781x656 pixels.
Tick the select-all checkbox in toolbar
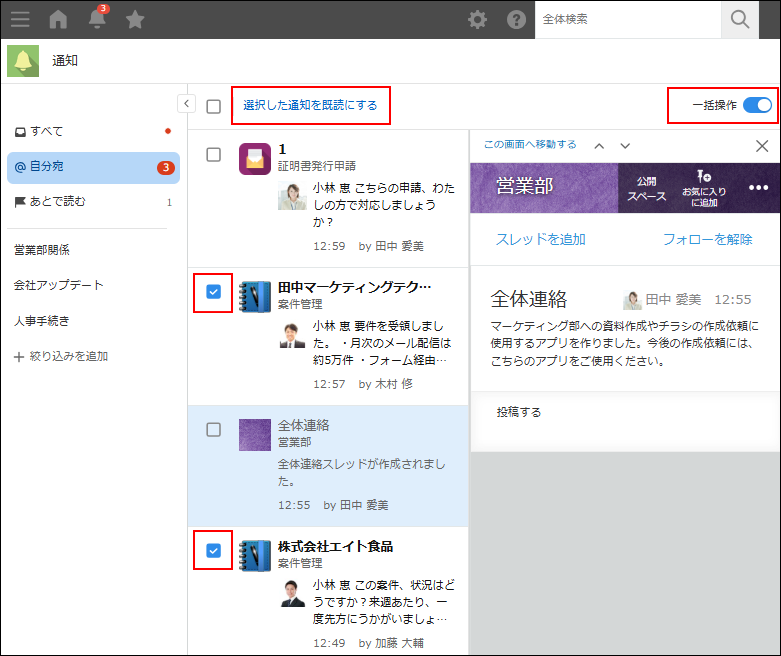pyautogui.click(x=214, y=106)
